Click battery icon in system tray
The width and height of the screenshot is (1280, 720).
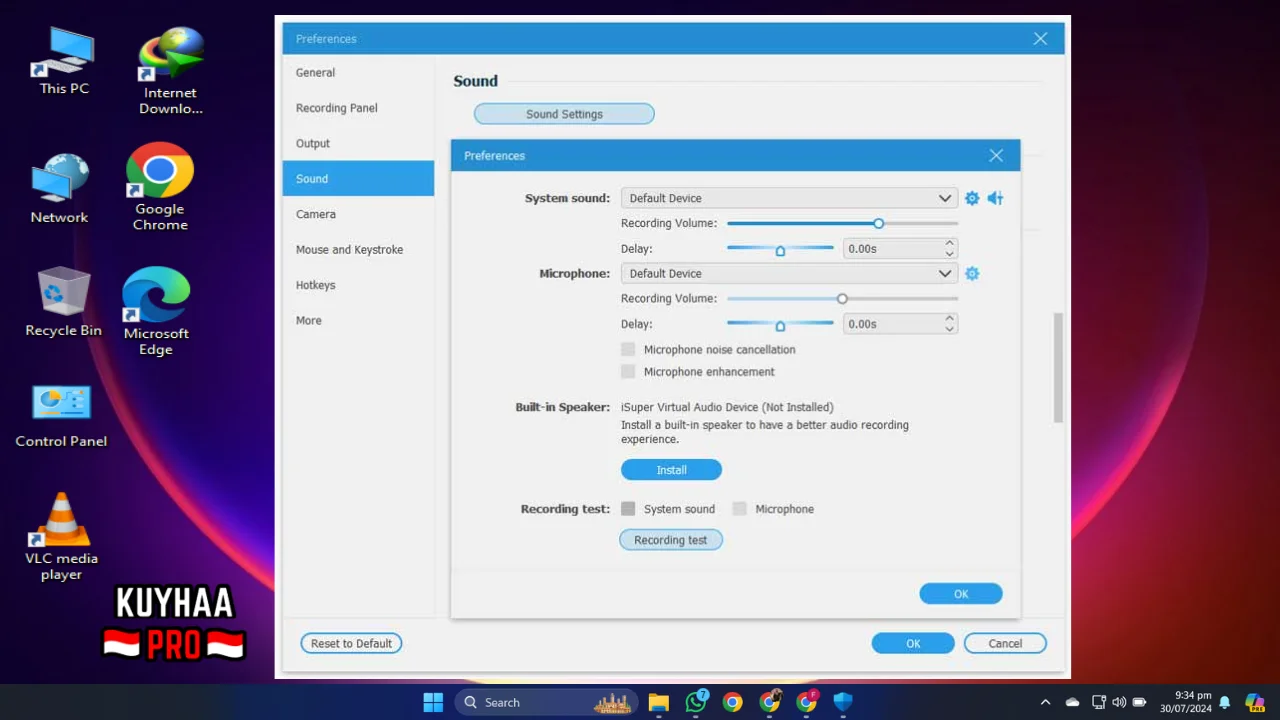tap(1139, 702)
